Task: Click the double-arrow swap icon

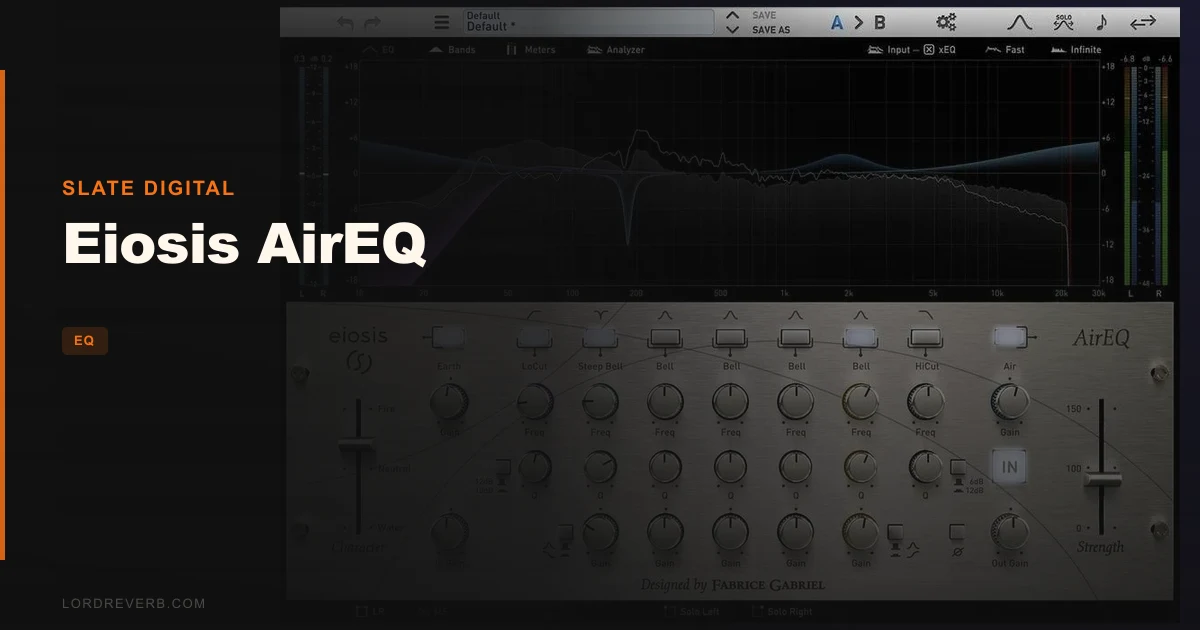Action: 1142,22
